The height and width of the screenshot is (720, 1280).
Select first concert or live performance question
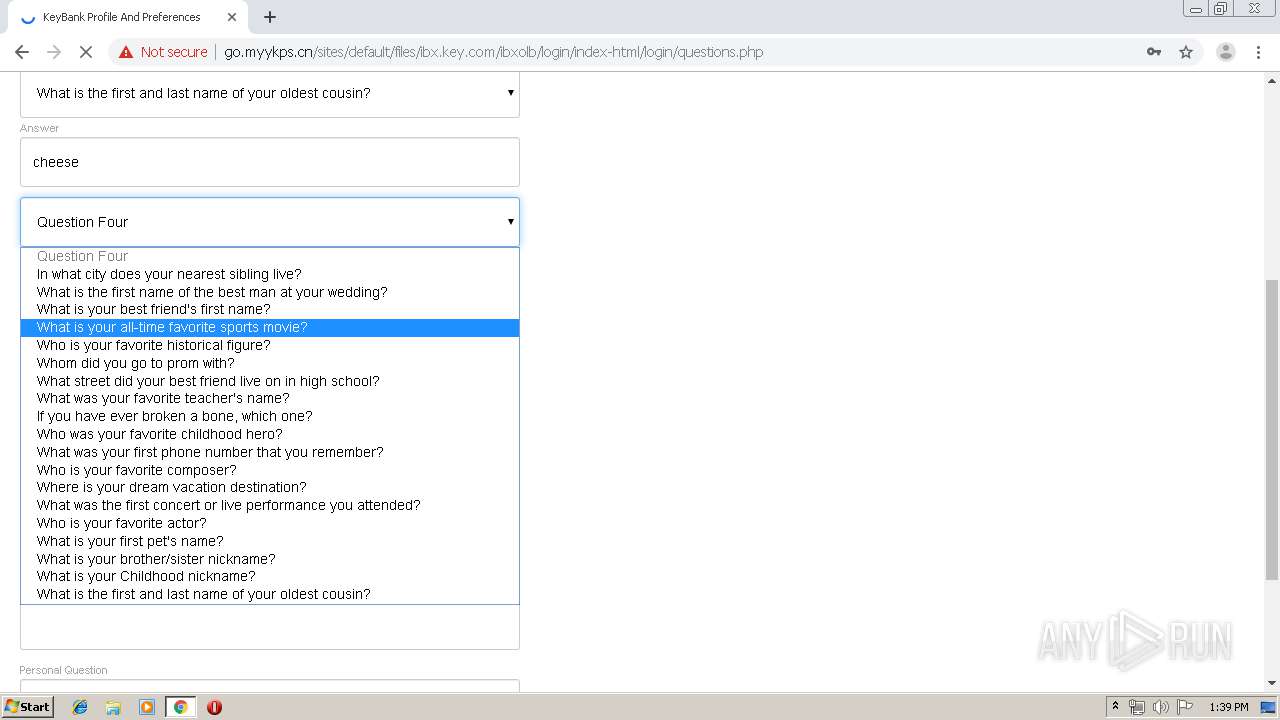click(x=270, y=505)
